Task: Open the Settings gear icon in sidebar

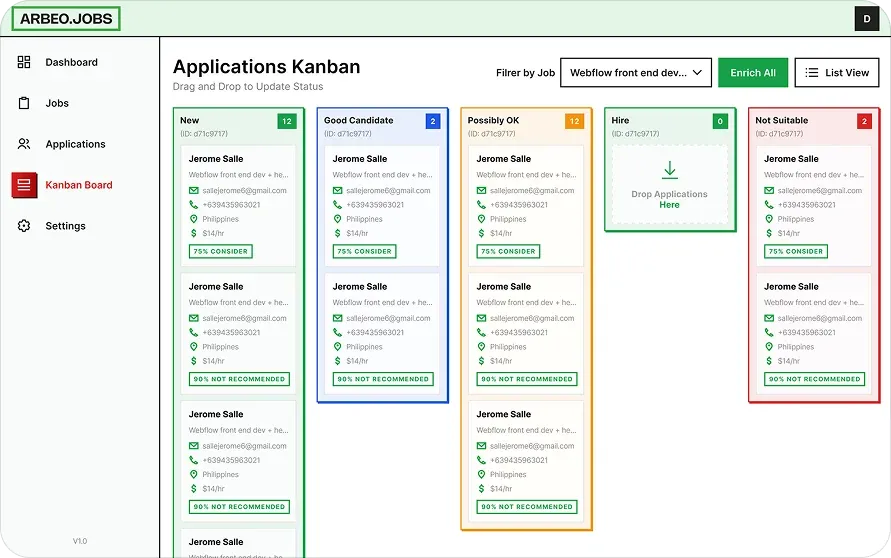Action: 24,226
